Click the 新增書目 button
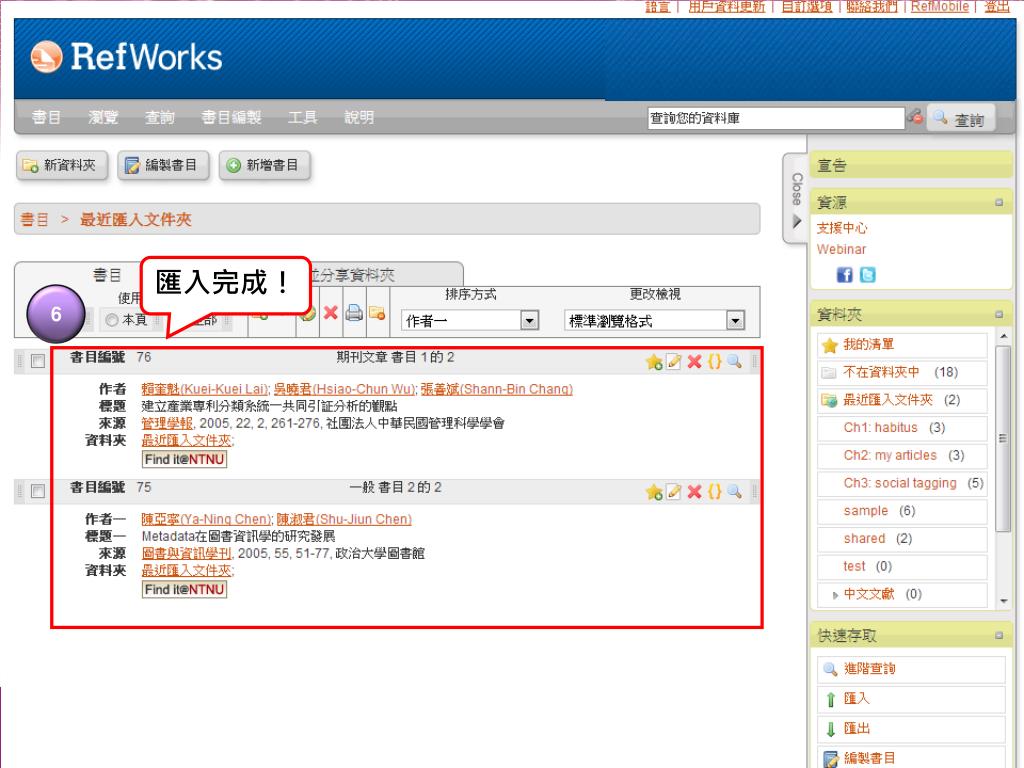1024x768 pixels. click(264, 166)
